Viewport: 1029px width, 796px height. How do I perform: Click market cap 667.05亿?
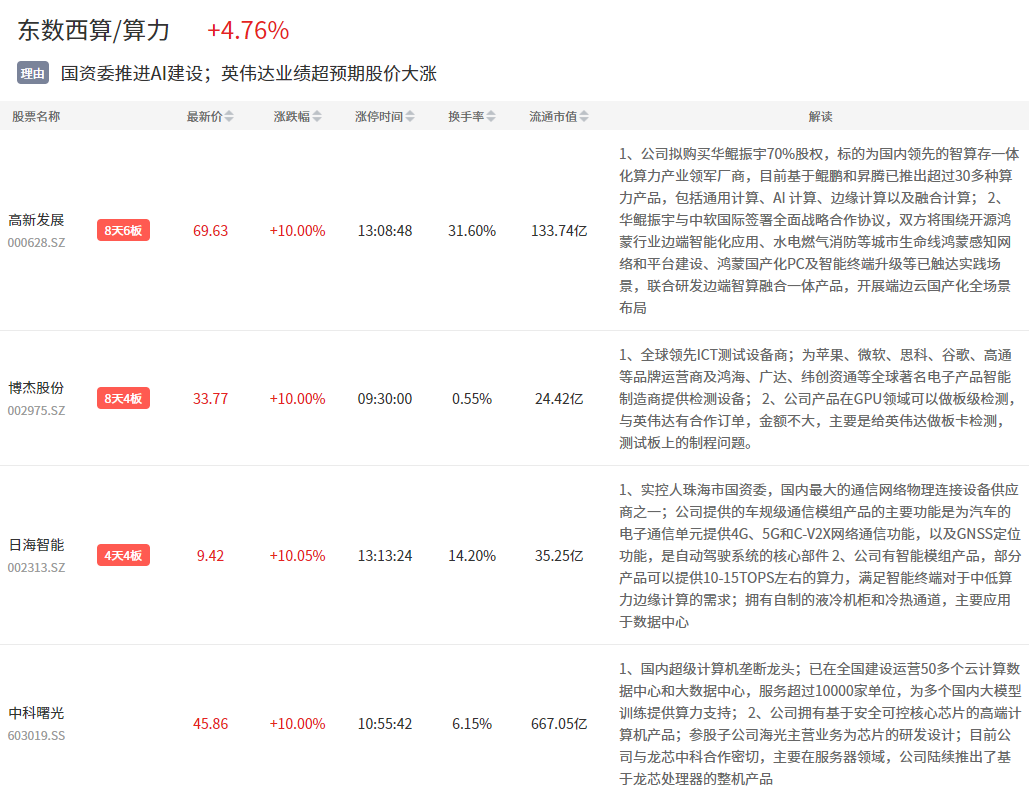(559, 724)
